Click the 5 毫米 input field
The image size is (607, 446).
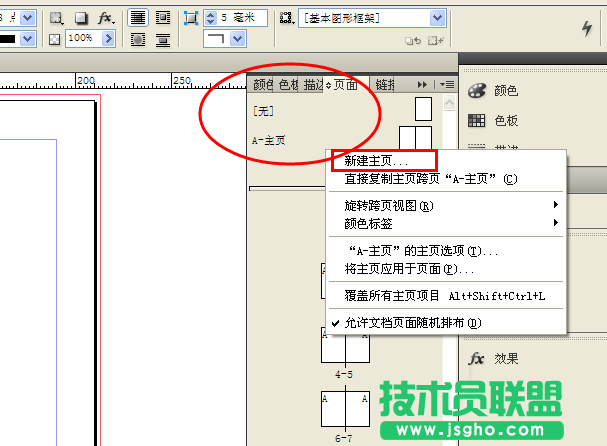click(x=242, y=18)
